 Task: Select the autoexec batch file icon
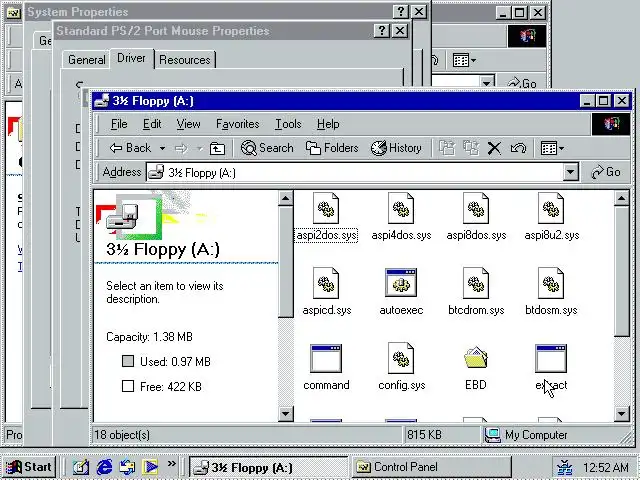click(401, 282)
